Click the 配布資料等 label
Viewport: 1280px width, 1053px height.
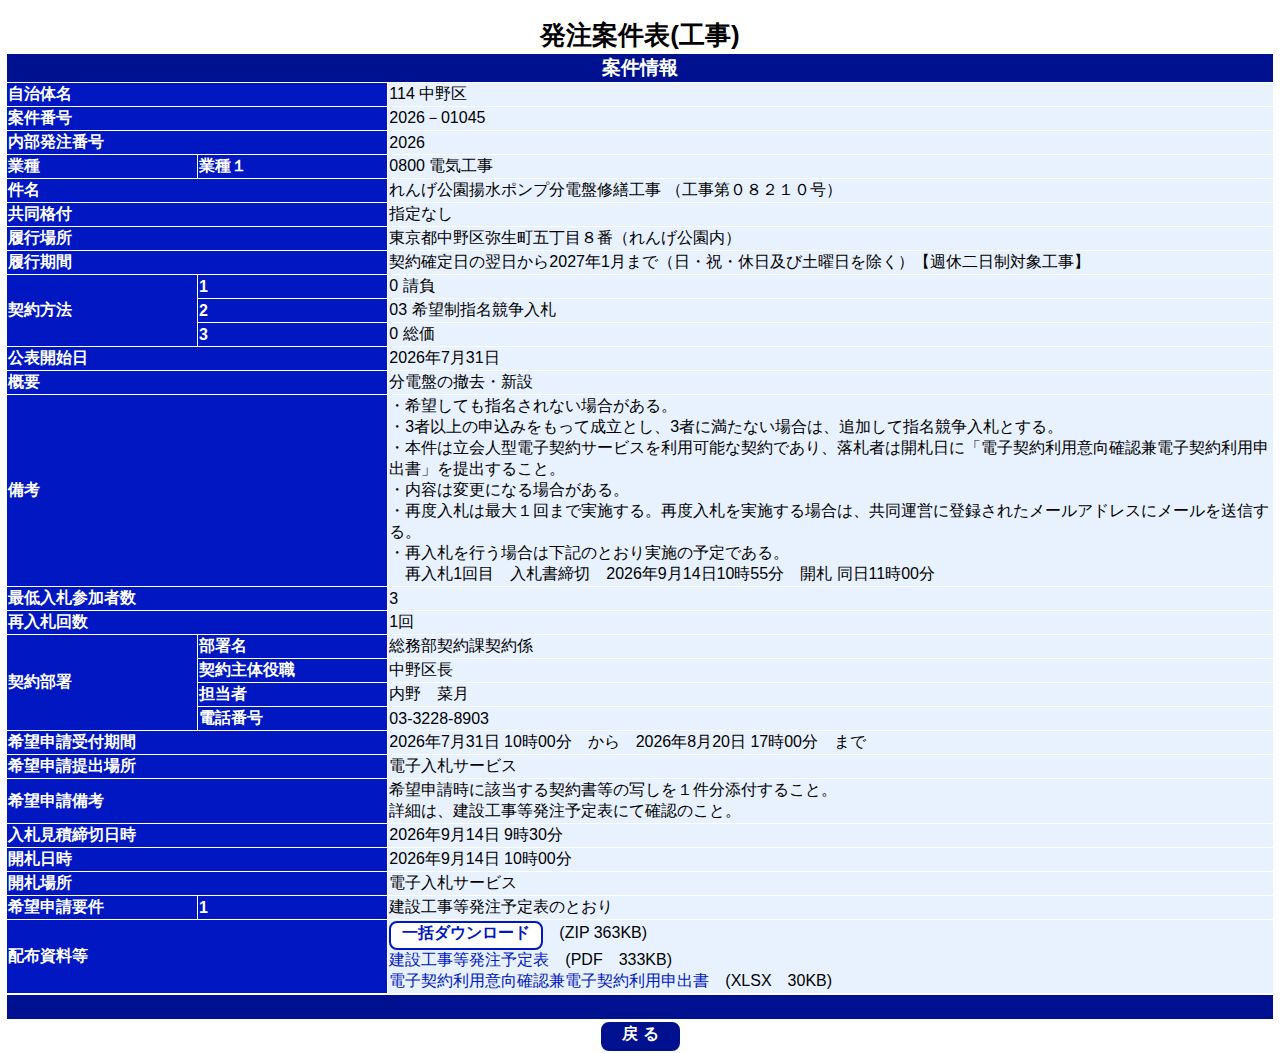coord(48,956)
